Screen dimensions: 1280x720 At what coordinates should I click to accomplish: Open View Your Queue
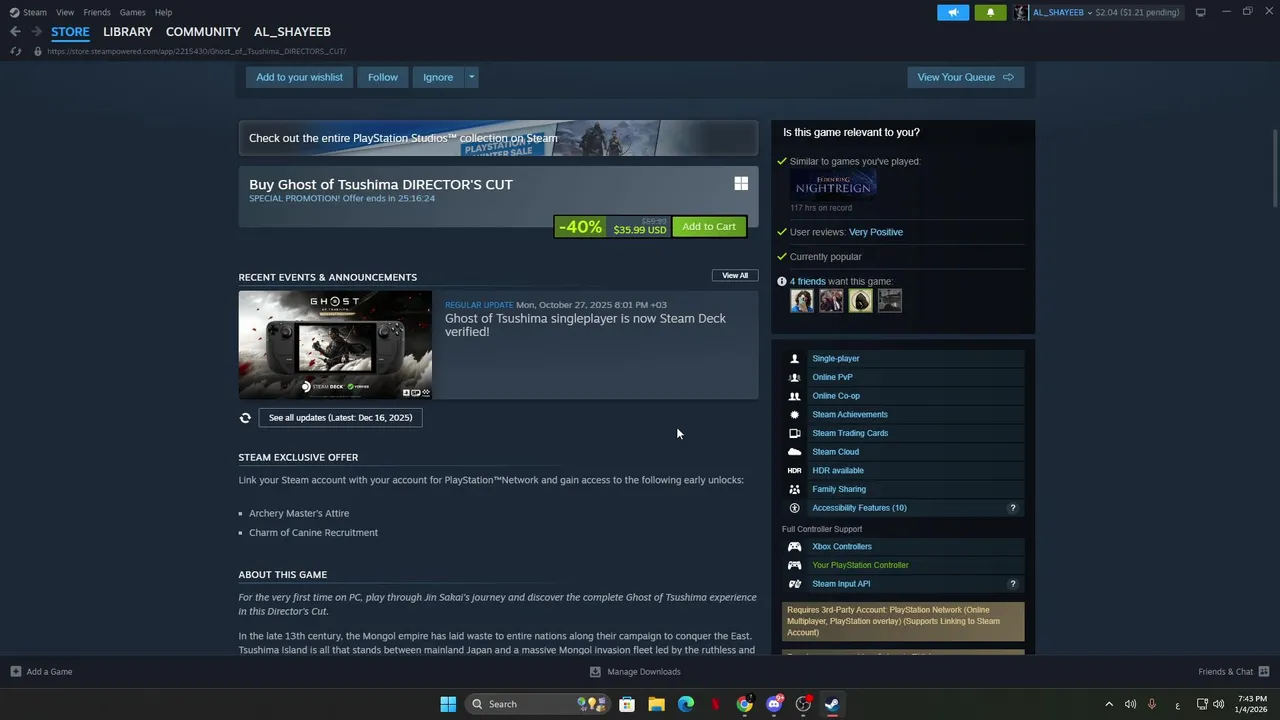point(965,77)
